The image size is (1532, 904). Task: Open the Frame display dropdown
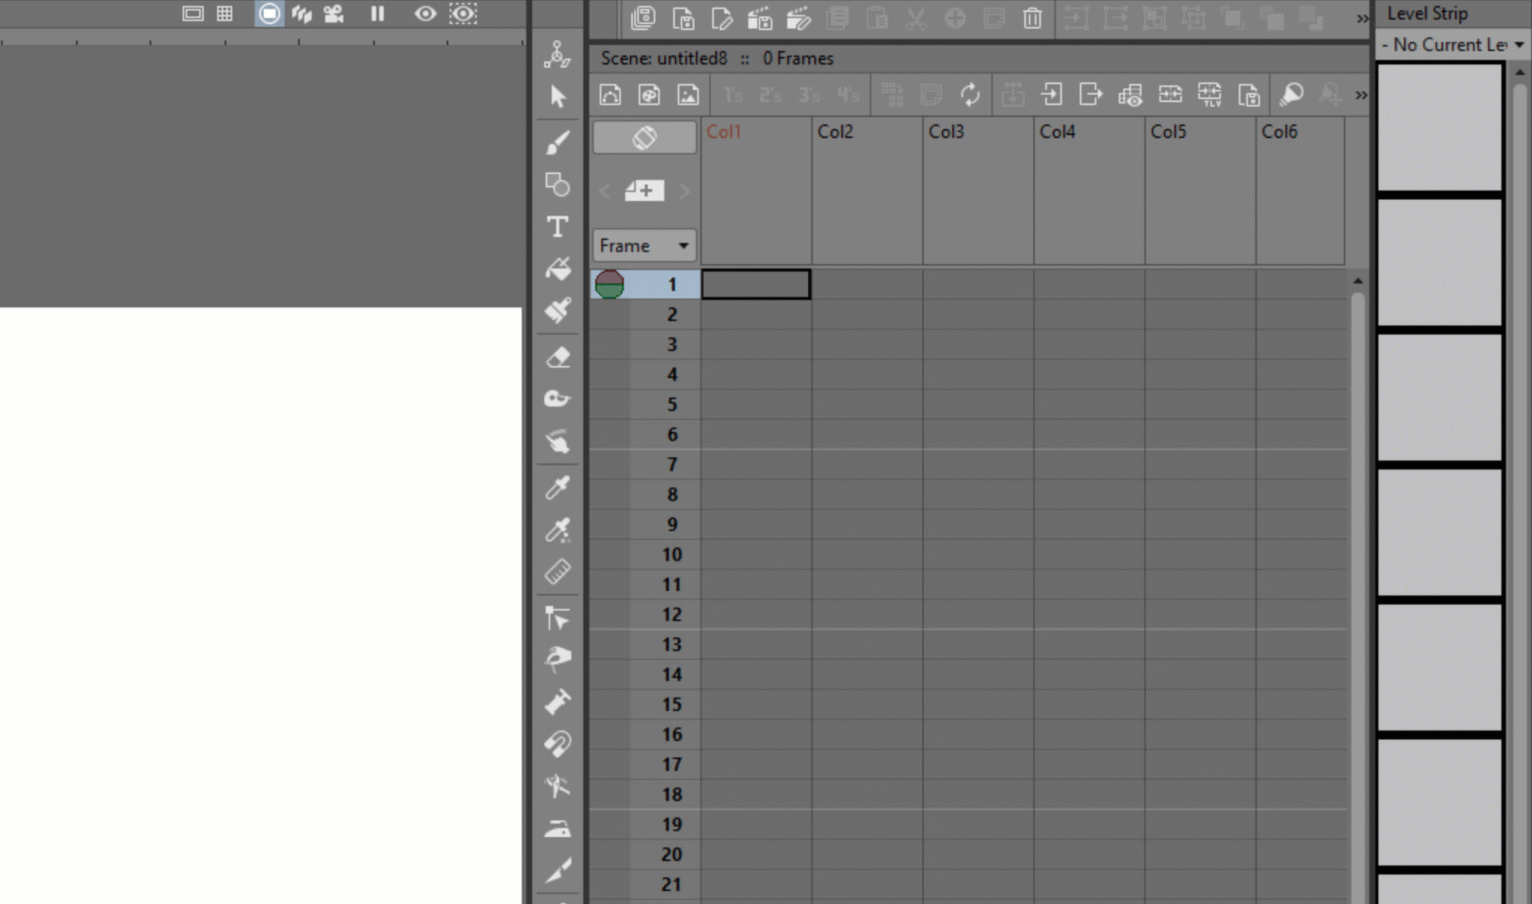[x=644, y=245]
